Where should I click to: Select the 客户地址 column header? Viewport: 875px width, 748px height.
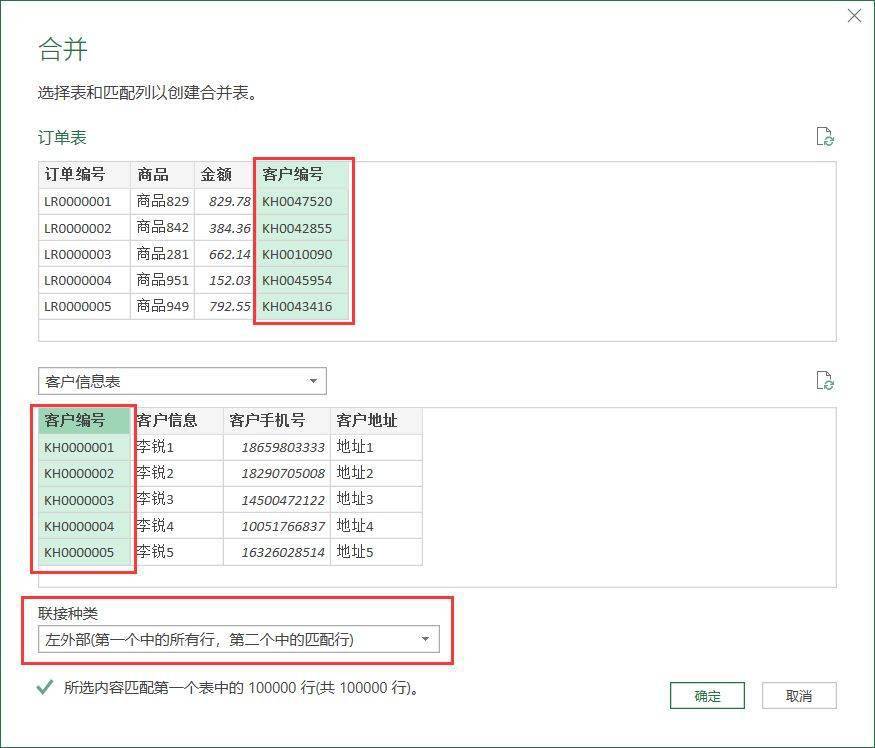pos(376,420)
